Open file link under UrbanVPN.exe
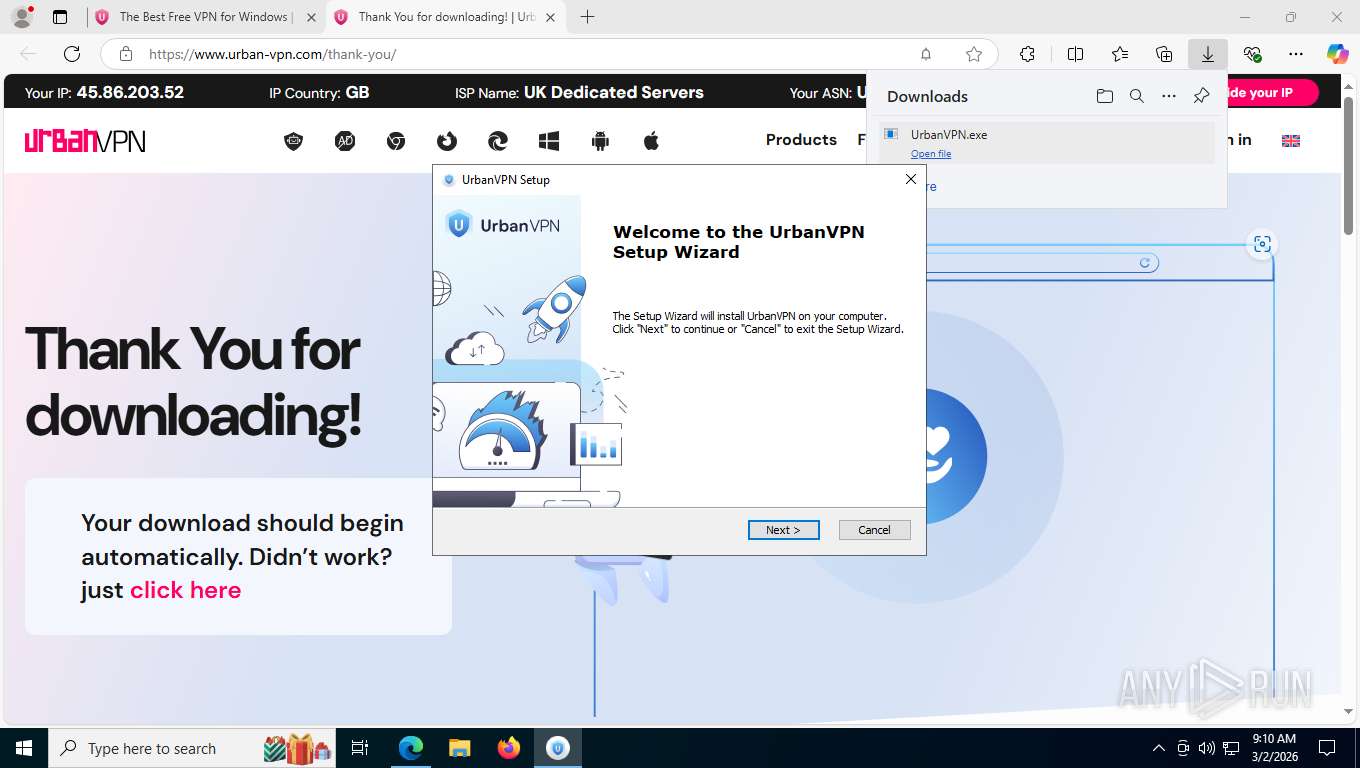1360x768 pixels. click(x=931, y=154)
